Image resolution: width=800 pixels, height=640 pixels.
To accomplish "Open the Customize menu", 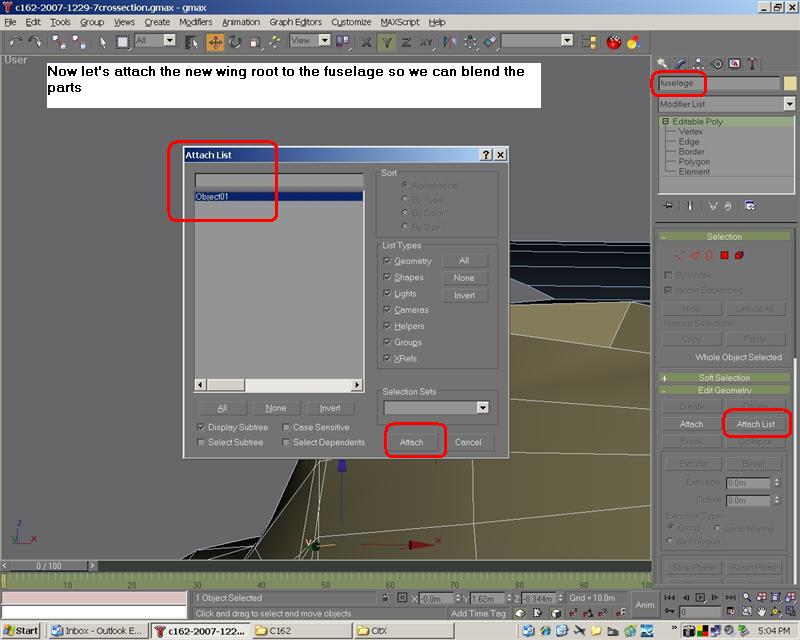I will pyautogui.click(x=351, y=22).
